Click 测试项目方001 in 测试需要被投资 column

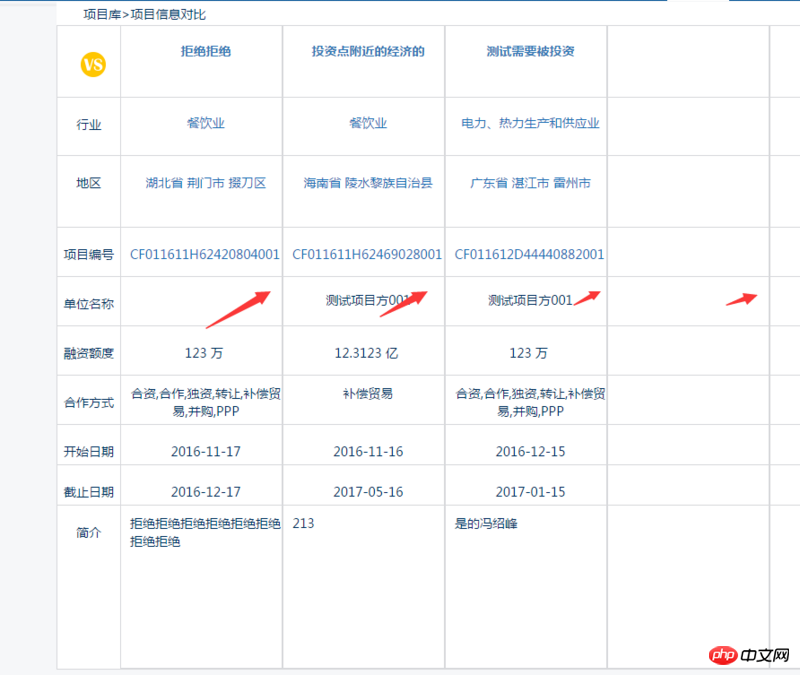pyautogui.click(x=530, y=301)
